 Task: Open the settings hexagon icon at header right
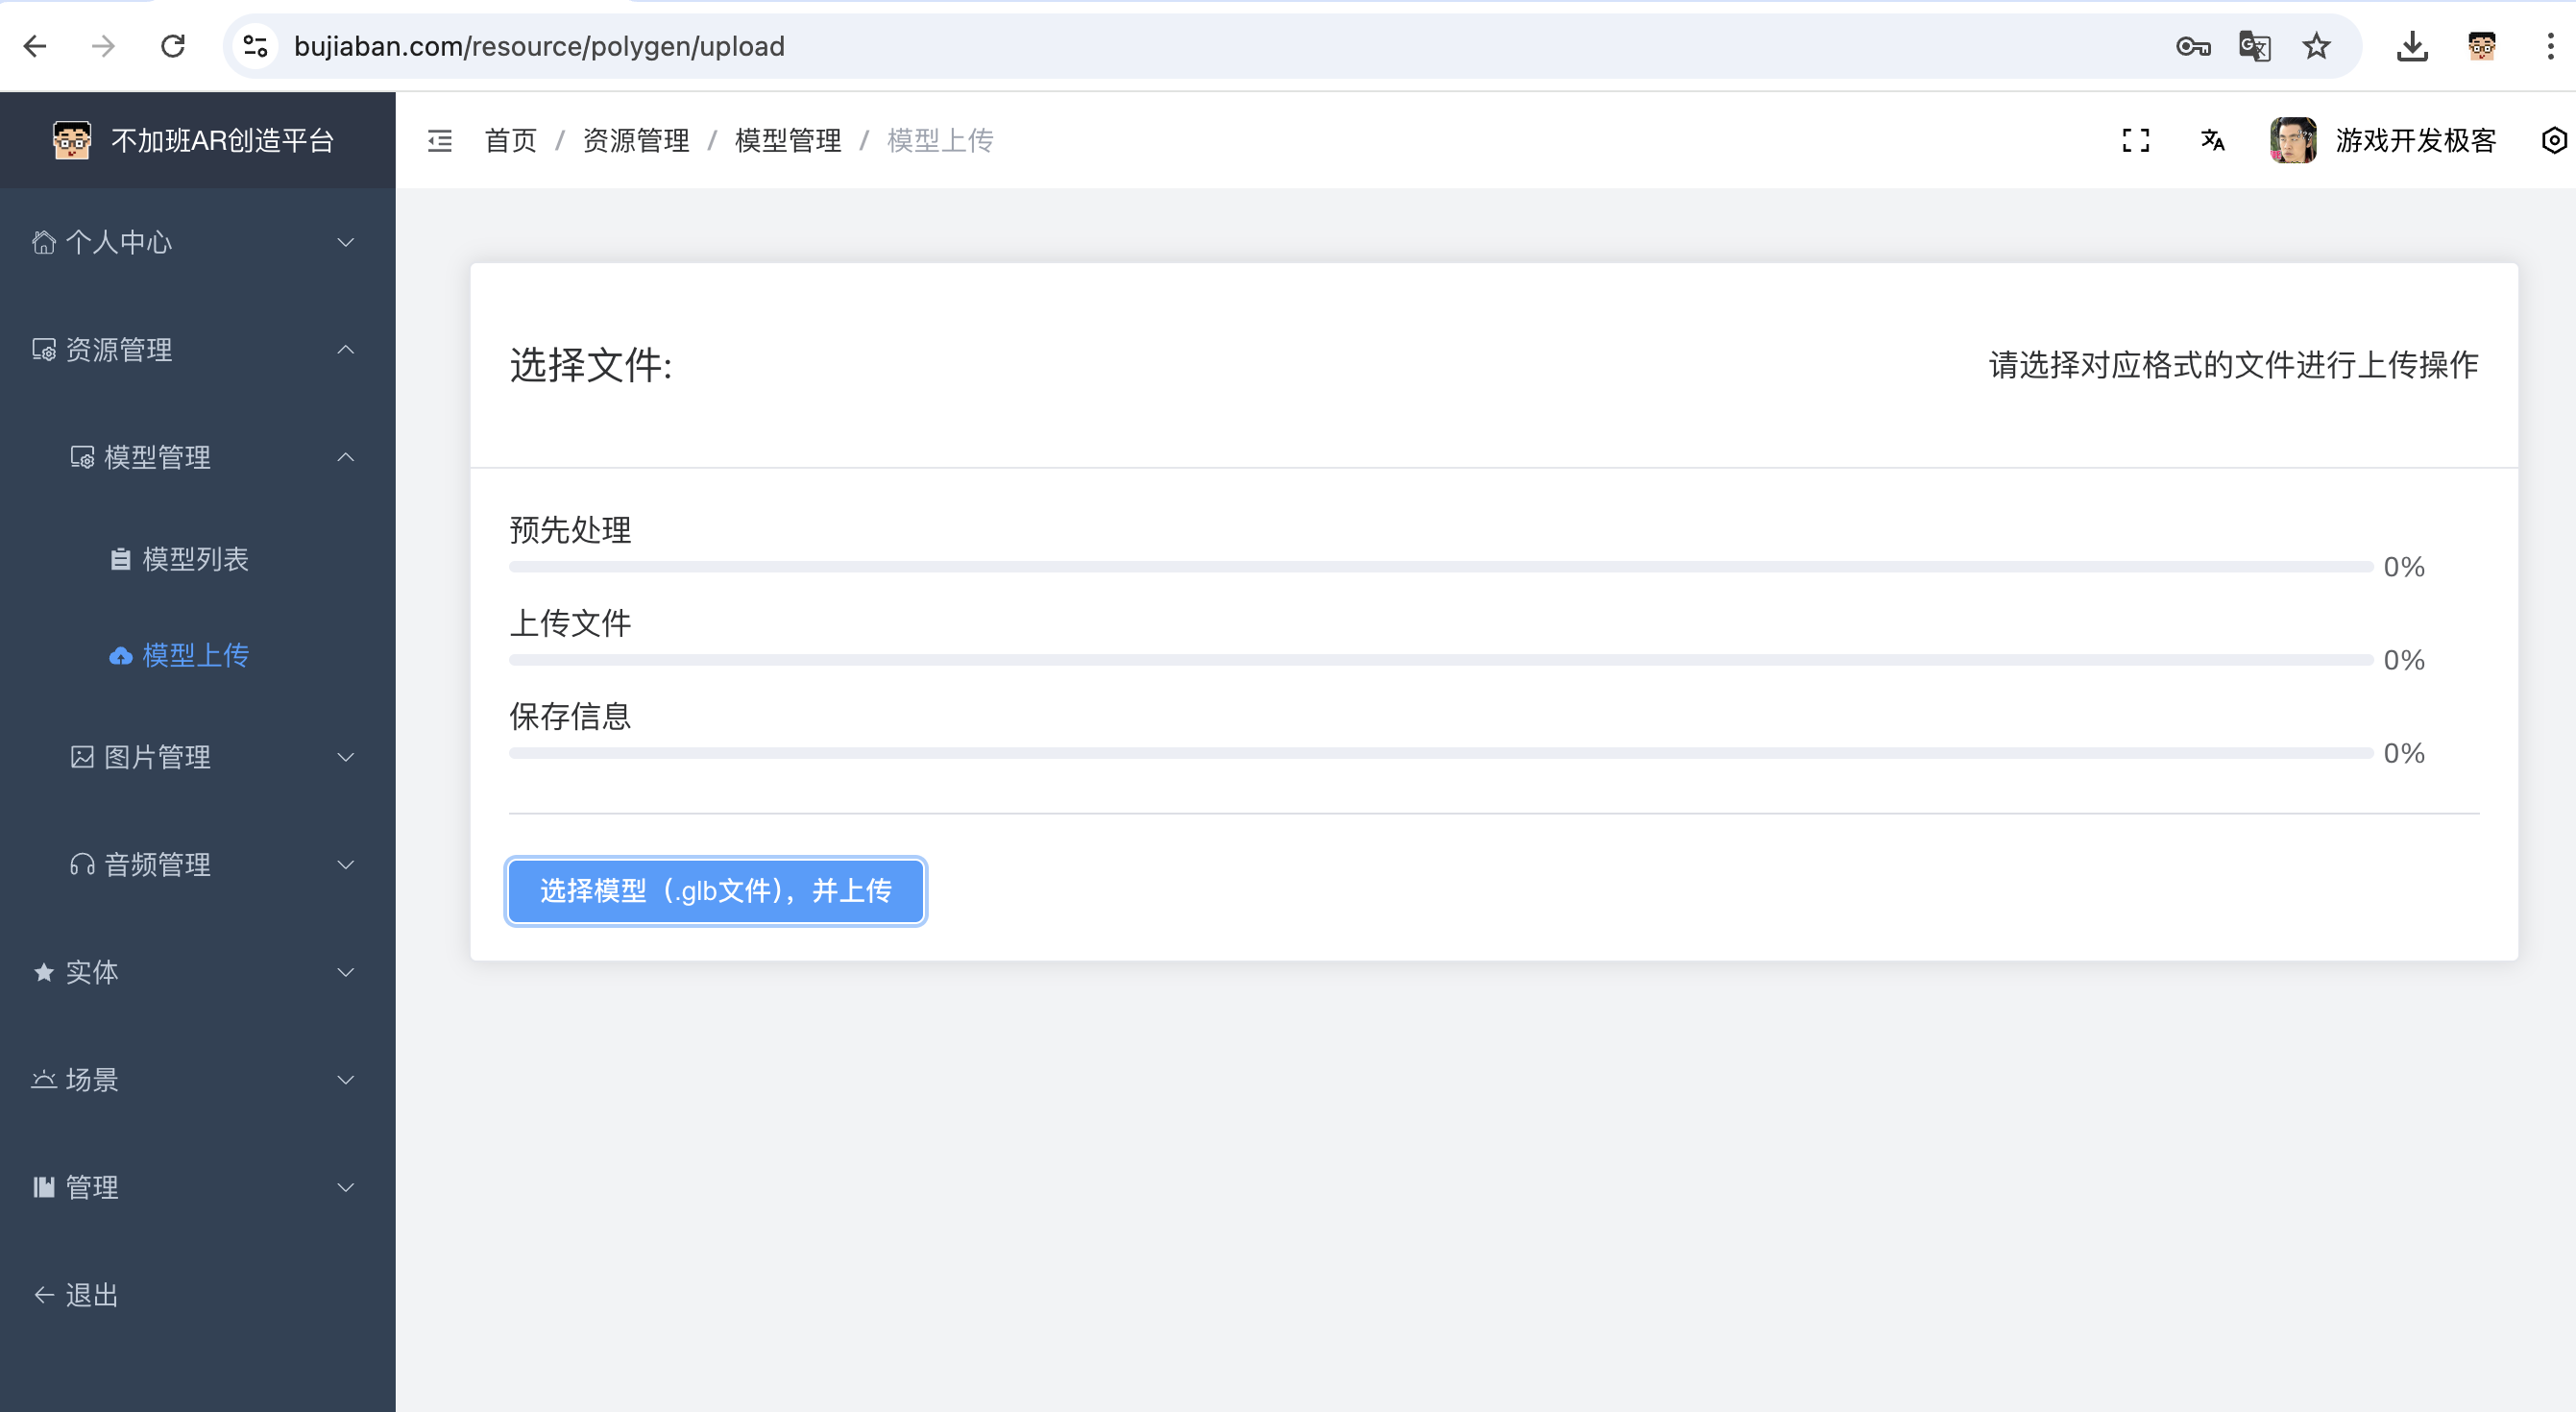tap(2554, 140)
